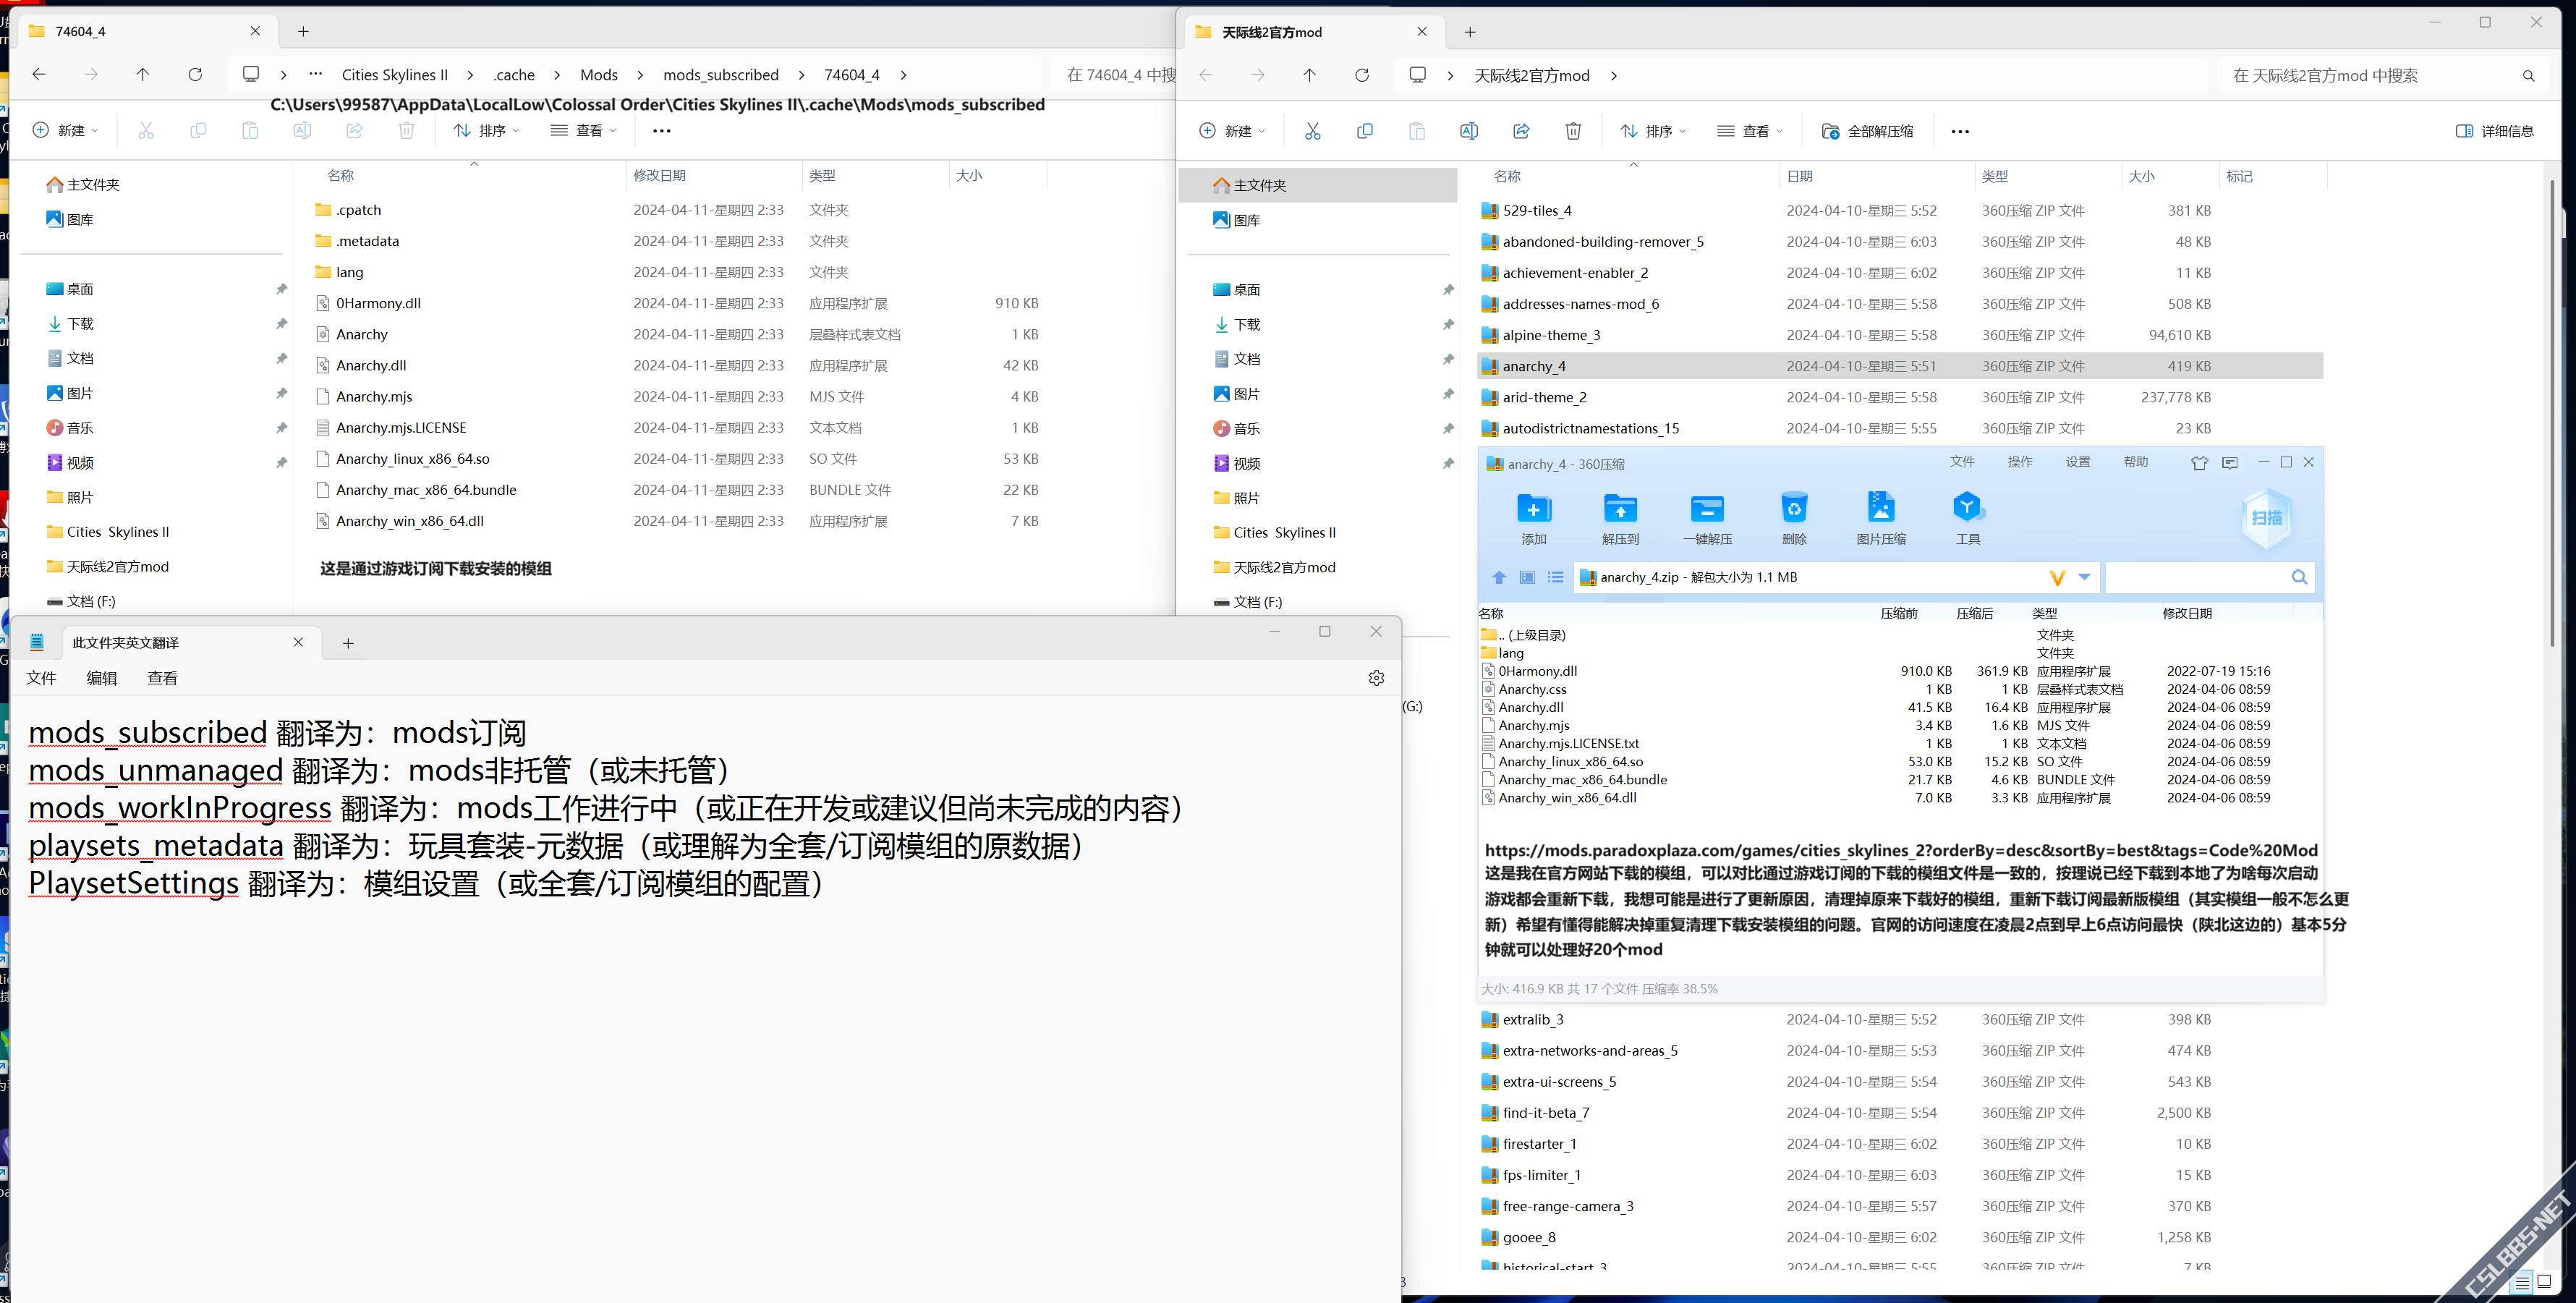2576x1303 pixels.
Task: Switch to thumbnail view at bottom right
Action: coord(2544,1282)
